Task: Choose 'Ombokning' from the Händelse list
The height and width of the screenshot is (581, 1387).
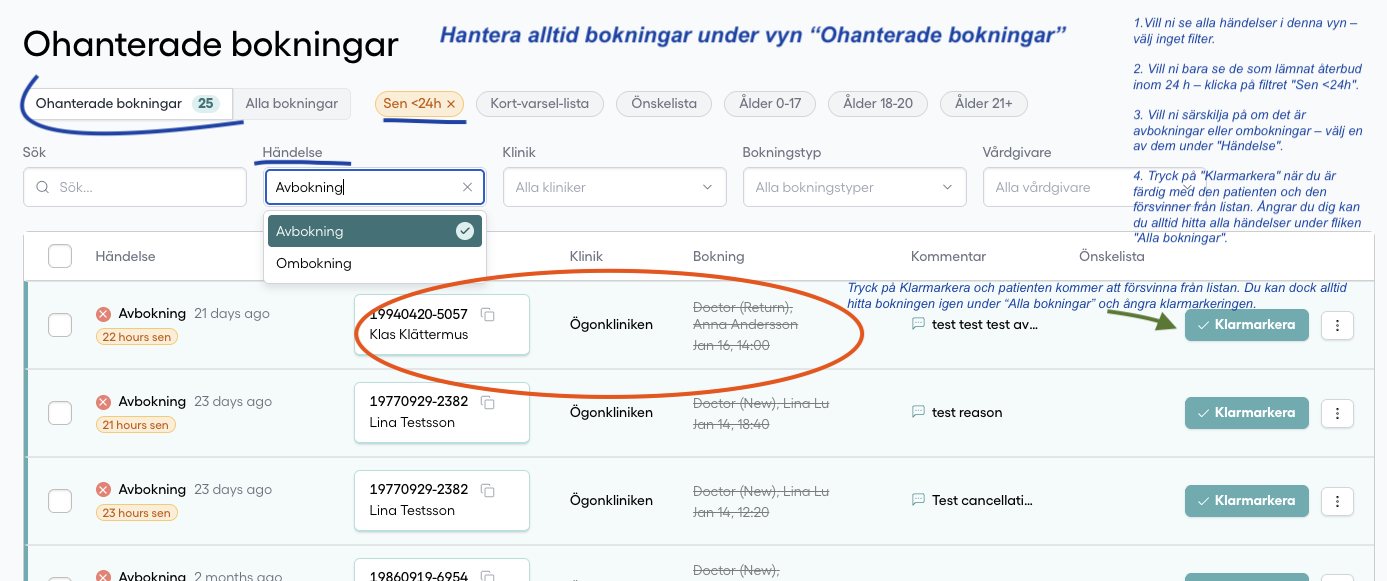Action: click(x=314, y=264)
